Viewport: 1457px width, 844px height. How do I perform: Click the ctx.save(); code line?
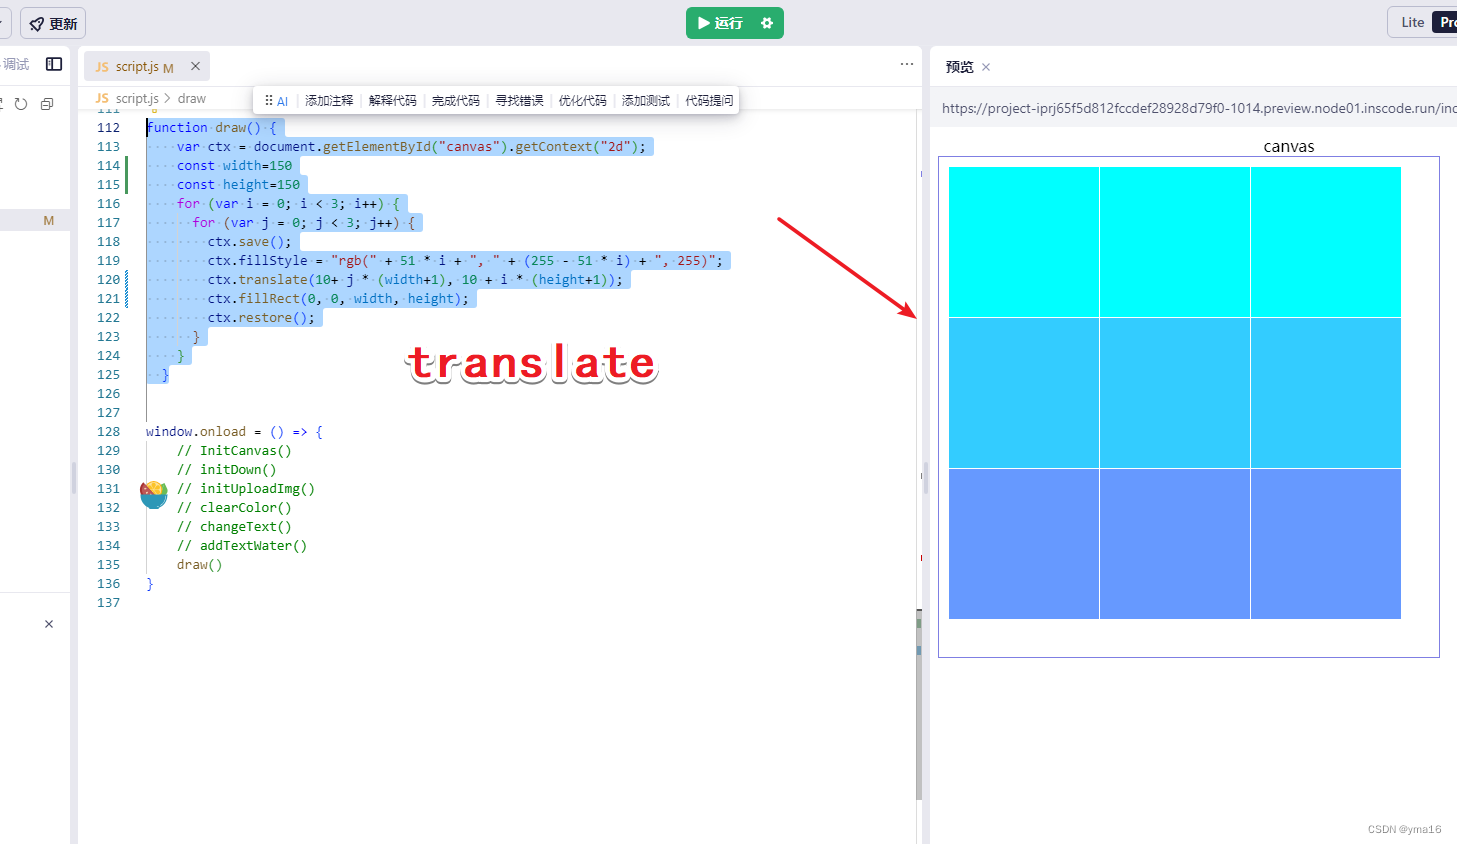pyautogui.click(x=250, y=242)
